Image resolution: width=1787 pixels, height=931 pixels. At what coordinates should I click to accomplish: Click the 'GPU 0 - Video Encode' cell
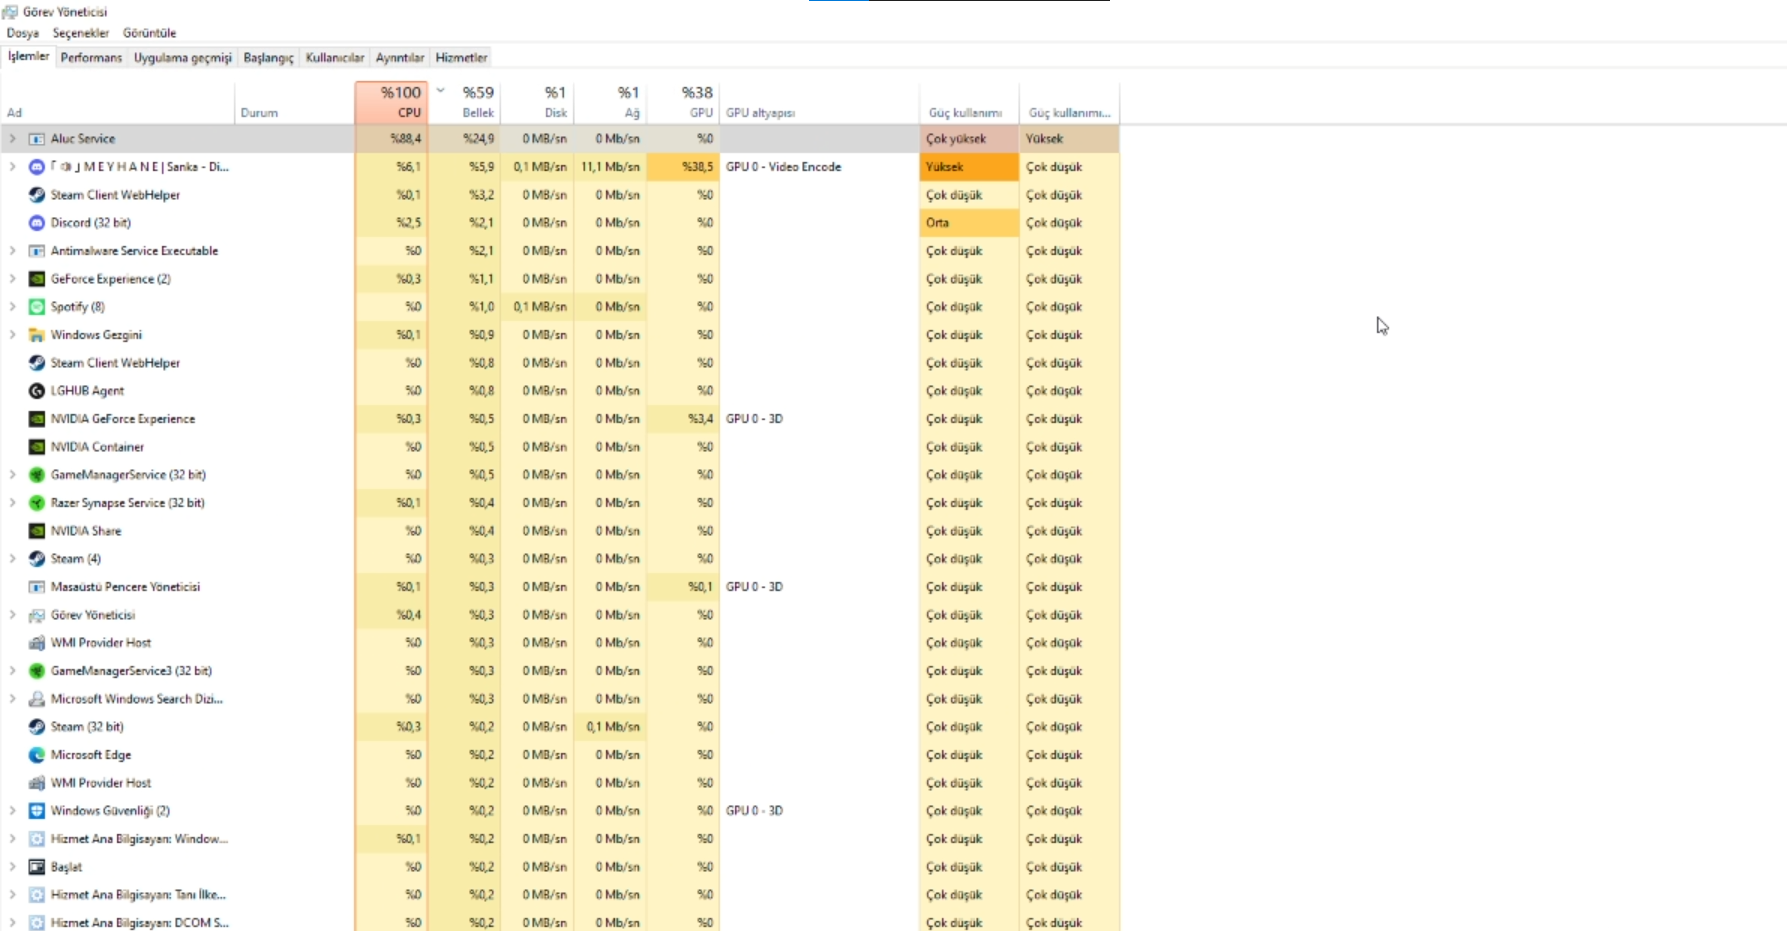click(x=820, y=167)
